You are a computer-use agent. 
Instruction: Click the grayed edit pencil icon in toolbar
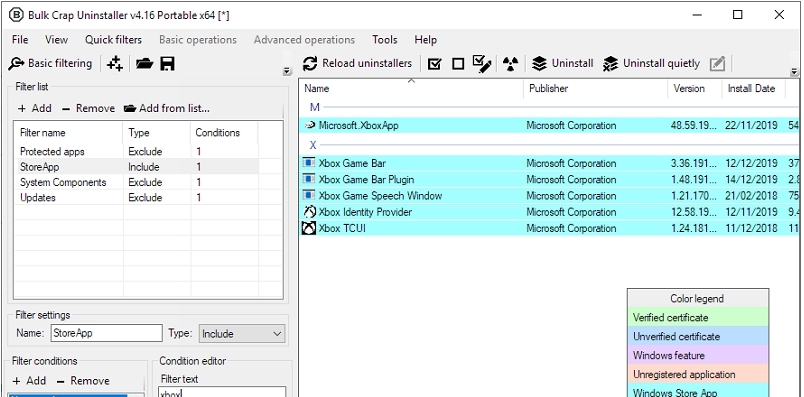[717, 64]
